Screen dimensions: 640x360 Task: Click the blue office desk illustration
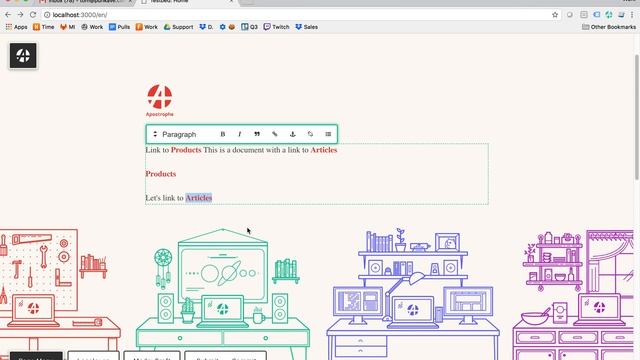click(x=413, y=294)
